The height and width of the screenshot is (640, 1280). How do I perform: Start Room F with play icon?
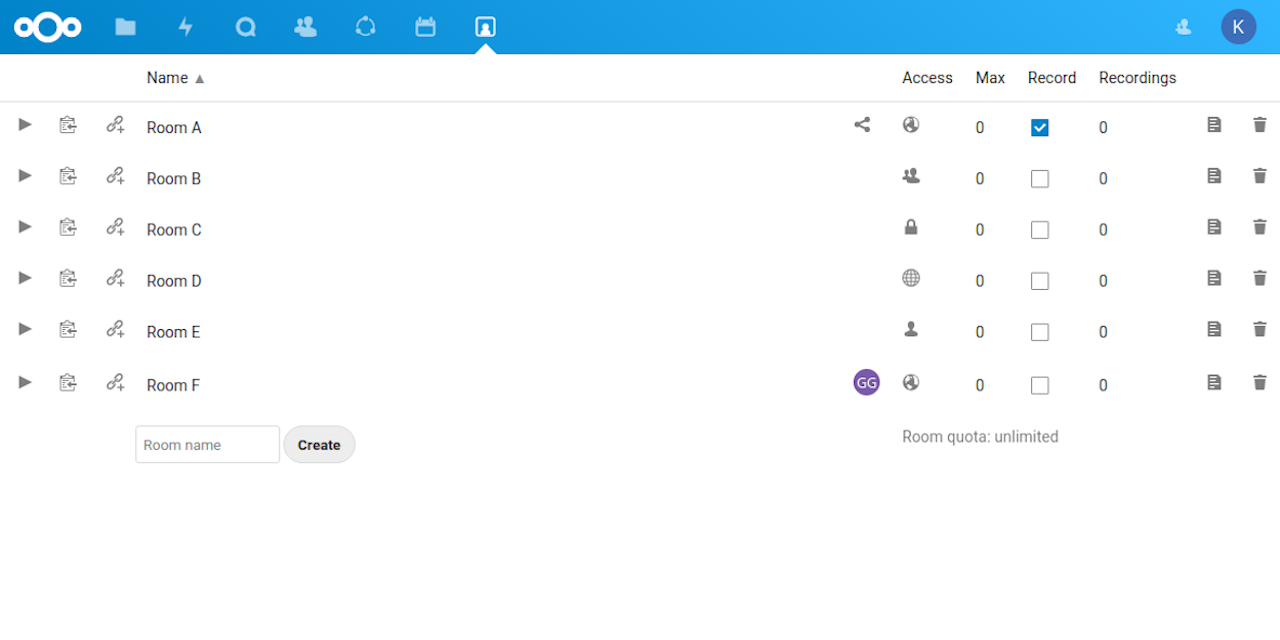pyautogui.click(x=25, y=382)
